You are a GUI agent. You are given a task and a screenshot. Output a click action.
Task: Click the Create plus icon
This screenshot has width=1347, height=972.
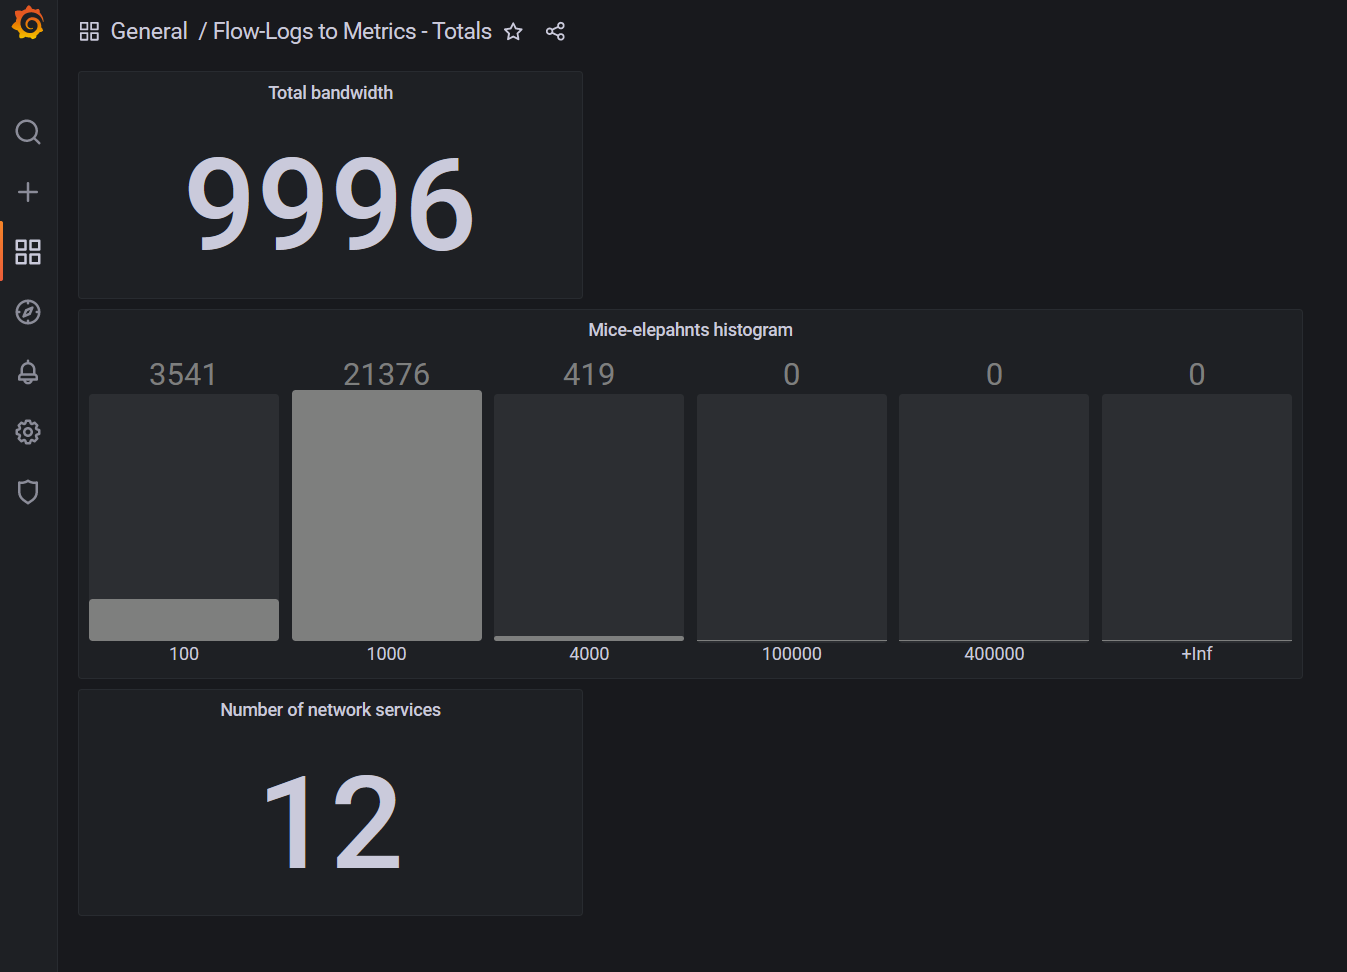coord(28,192)
